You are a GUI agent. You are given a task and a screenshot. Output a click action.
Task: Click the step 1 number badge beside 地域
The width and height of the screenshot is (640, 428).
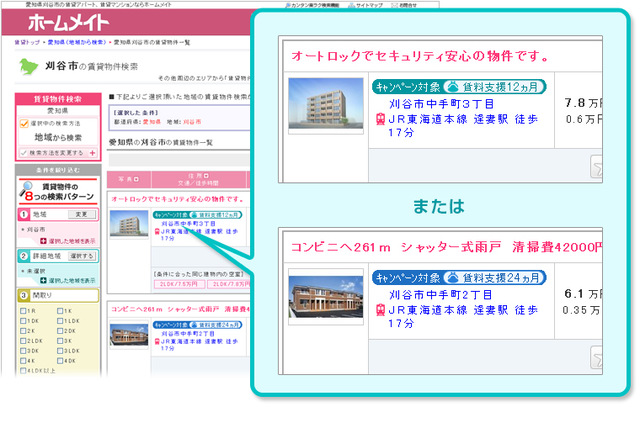(x=24, y=214)
